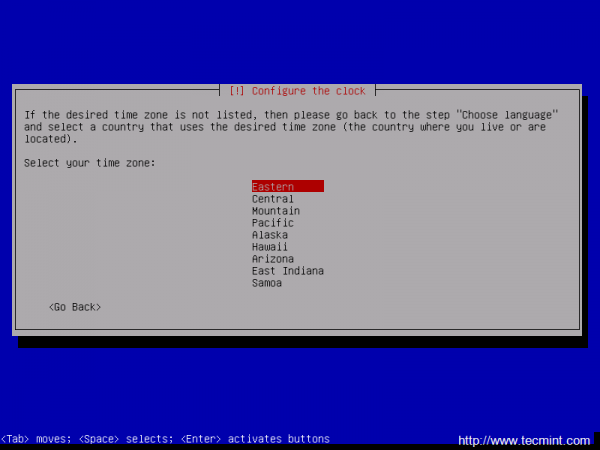Click the quoted Choose language text
The height and width of the screenshot is (450, 600).
[x=507, y=115]
